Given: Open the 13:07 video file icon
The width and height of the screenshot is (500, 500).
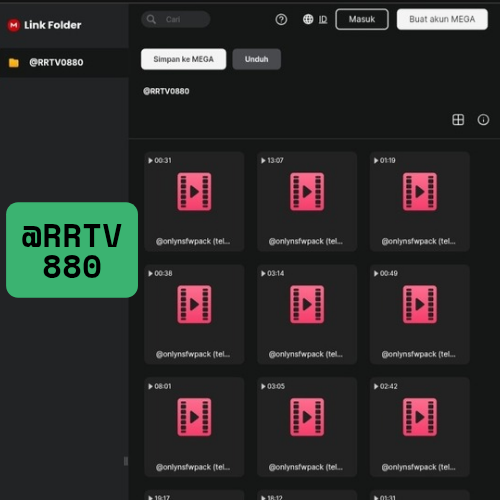Looking at the screenshot, I should (307, 192).
